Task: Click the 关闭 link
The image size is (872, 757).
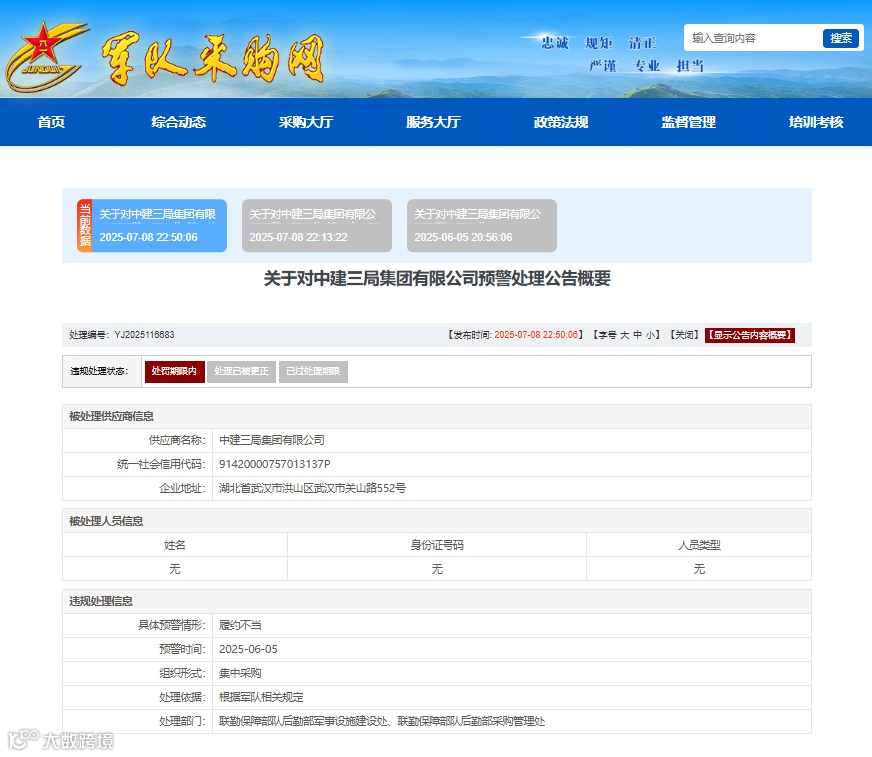Action: 684,335
